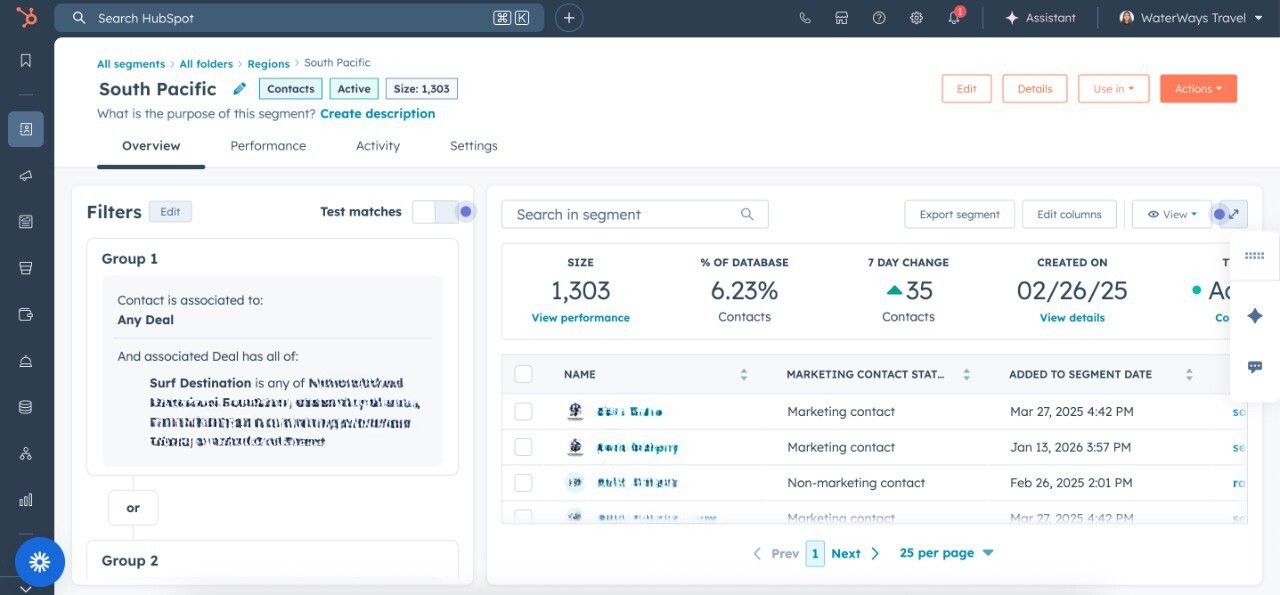Screen dimensions: 1280x595
Task: Click the Create description link
Action: coord(377,114)
